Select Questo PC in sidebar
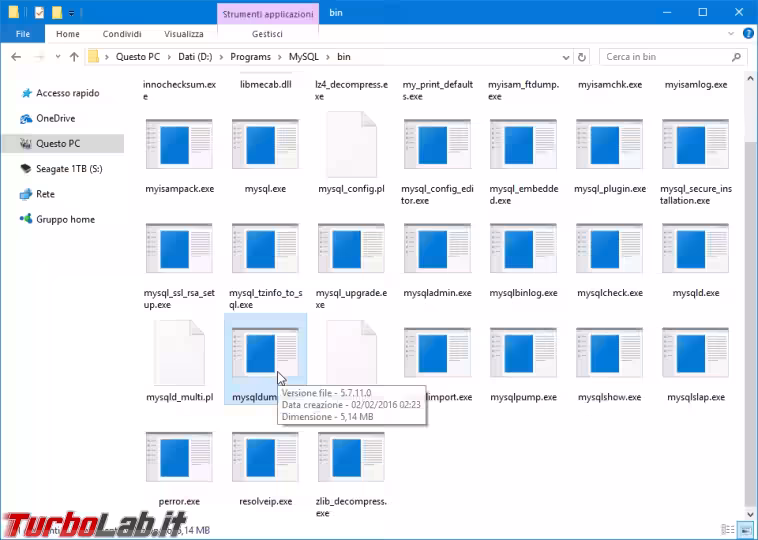This screenshot has width=758, height=540. (62, 144)
